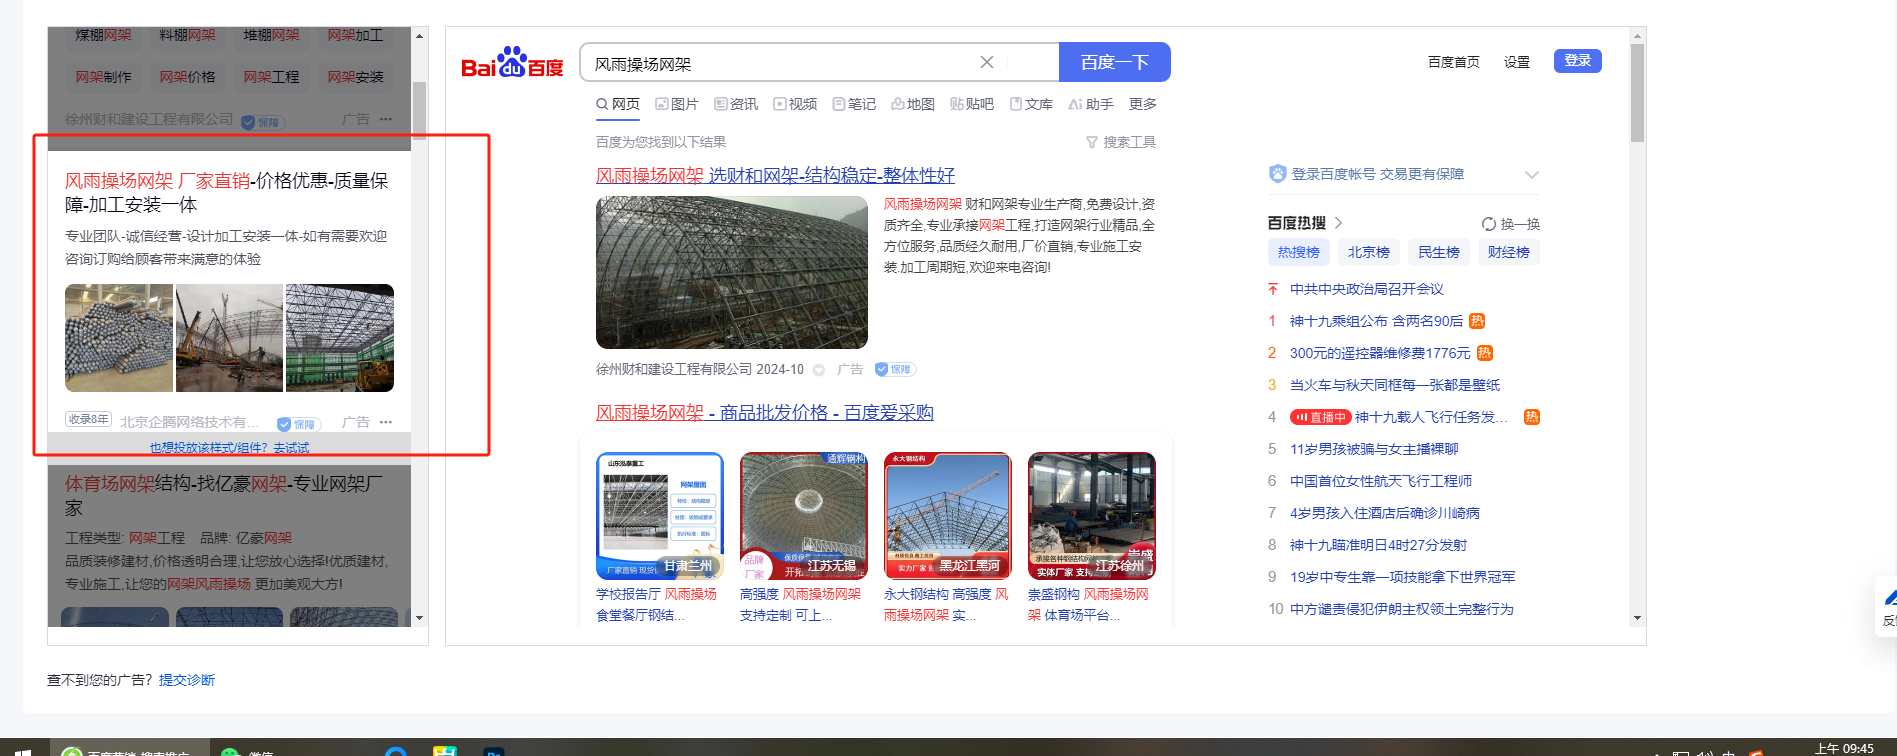
Task: Click the 贴 icon beside 贴吧
Action: pyautogui.click(x=957, y=104)
